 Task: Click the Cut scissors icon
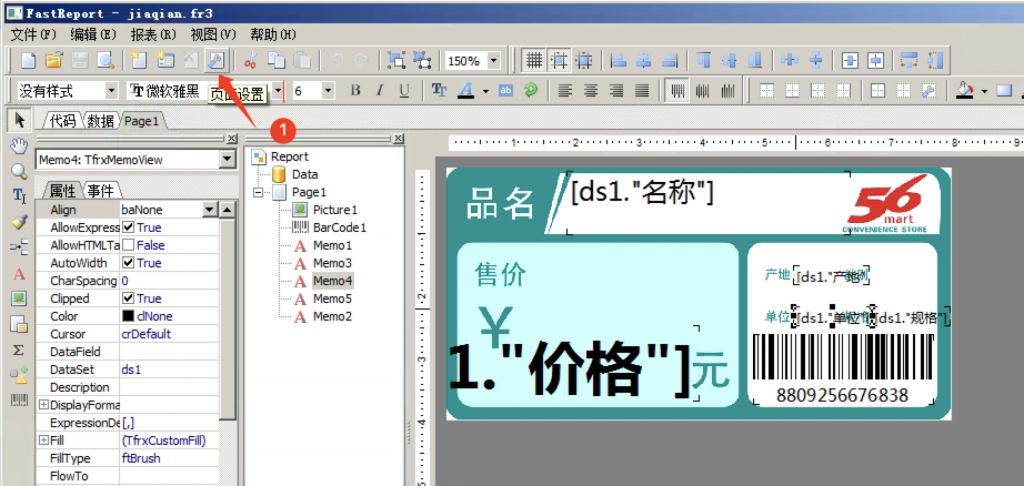[251, 60]
